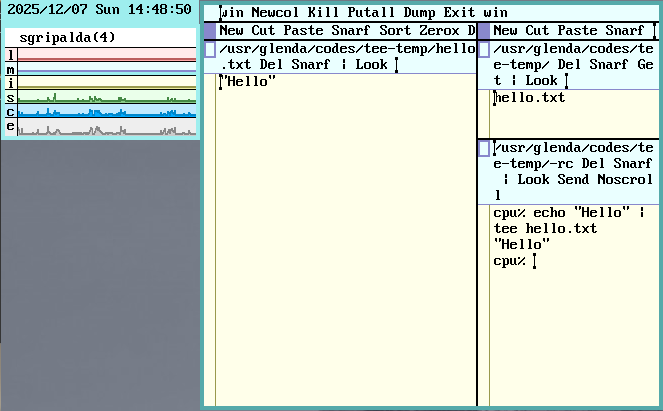Click layout box of tee-temp/-rc window

pos(484,148)
